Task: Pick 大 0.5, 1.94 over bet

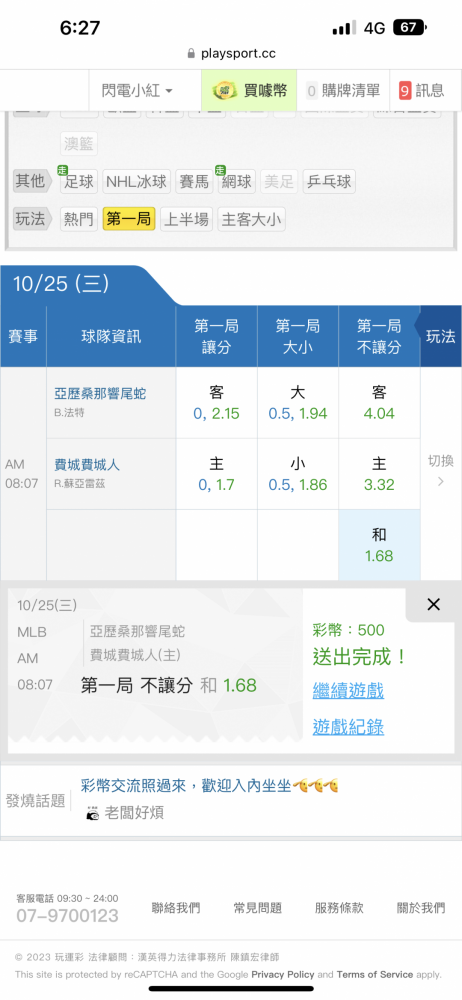Action: tap(298, 402)
